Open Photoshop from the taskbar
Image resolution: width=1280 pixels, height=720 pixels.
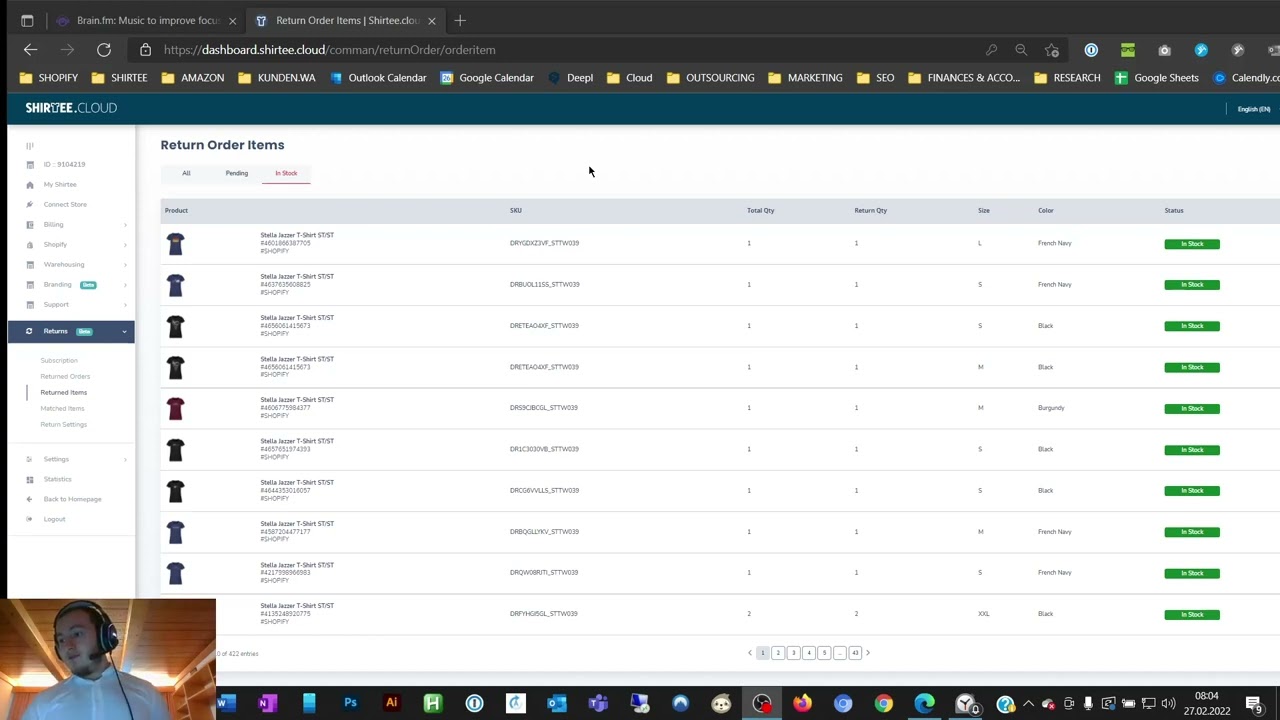[x=350, y=703]
